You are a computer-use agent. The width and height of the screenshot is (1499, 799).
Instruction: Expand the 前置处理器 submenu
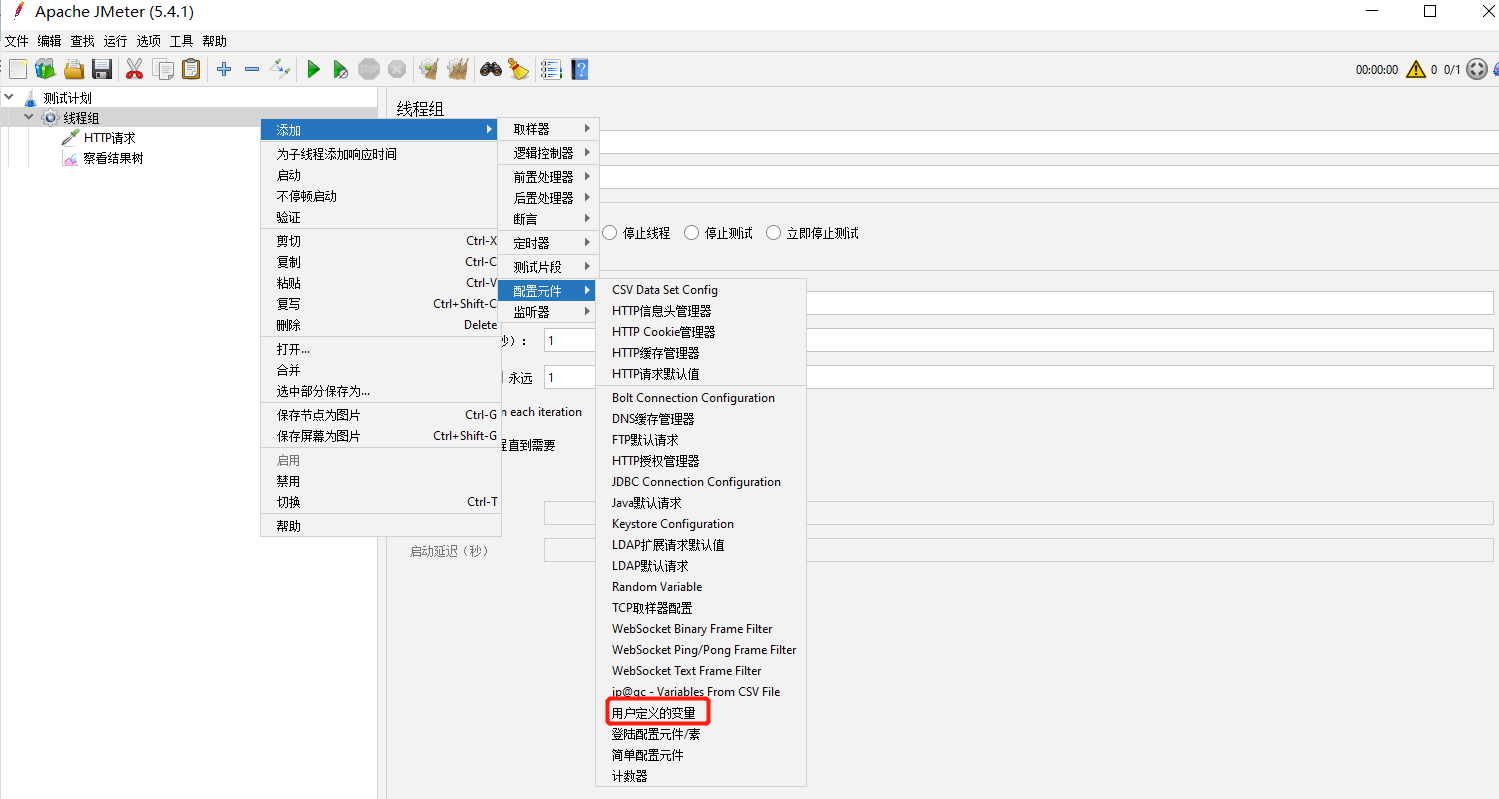point(549,177)
